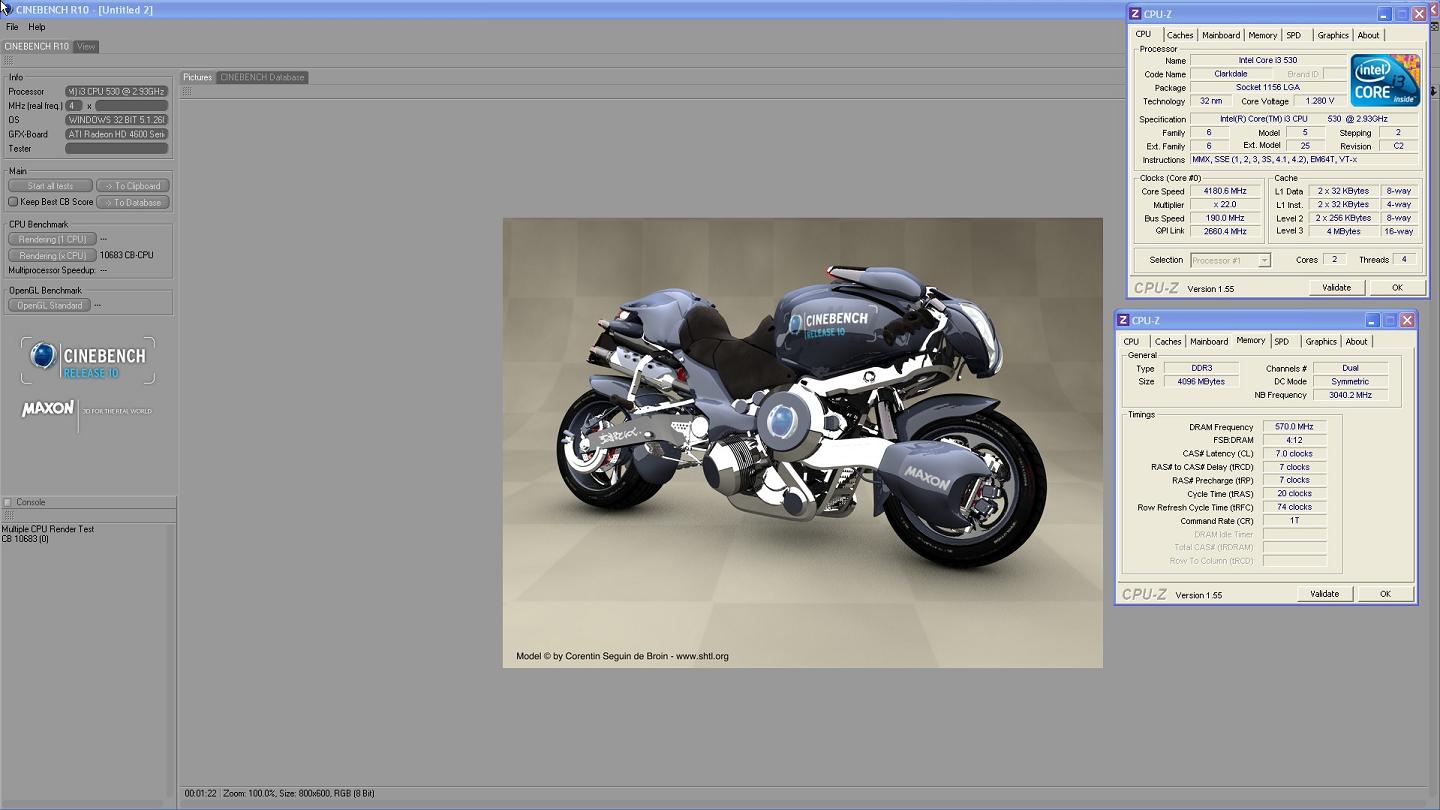The height and width of the screenshot is (810, 1440).
Task: Click the Bus Speed 190.0 MHz value
Action: [x=1225, y=218]
